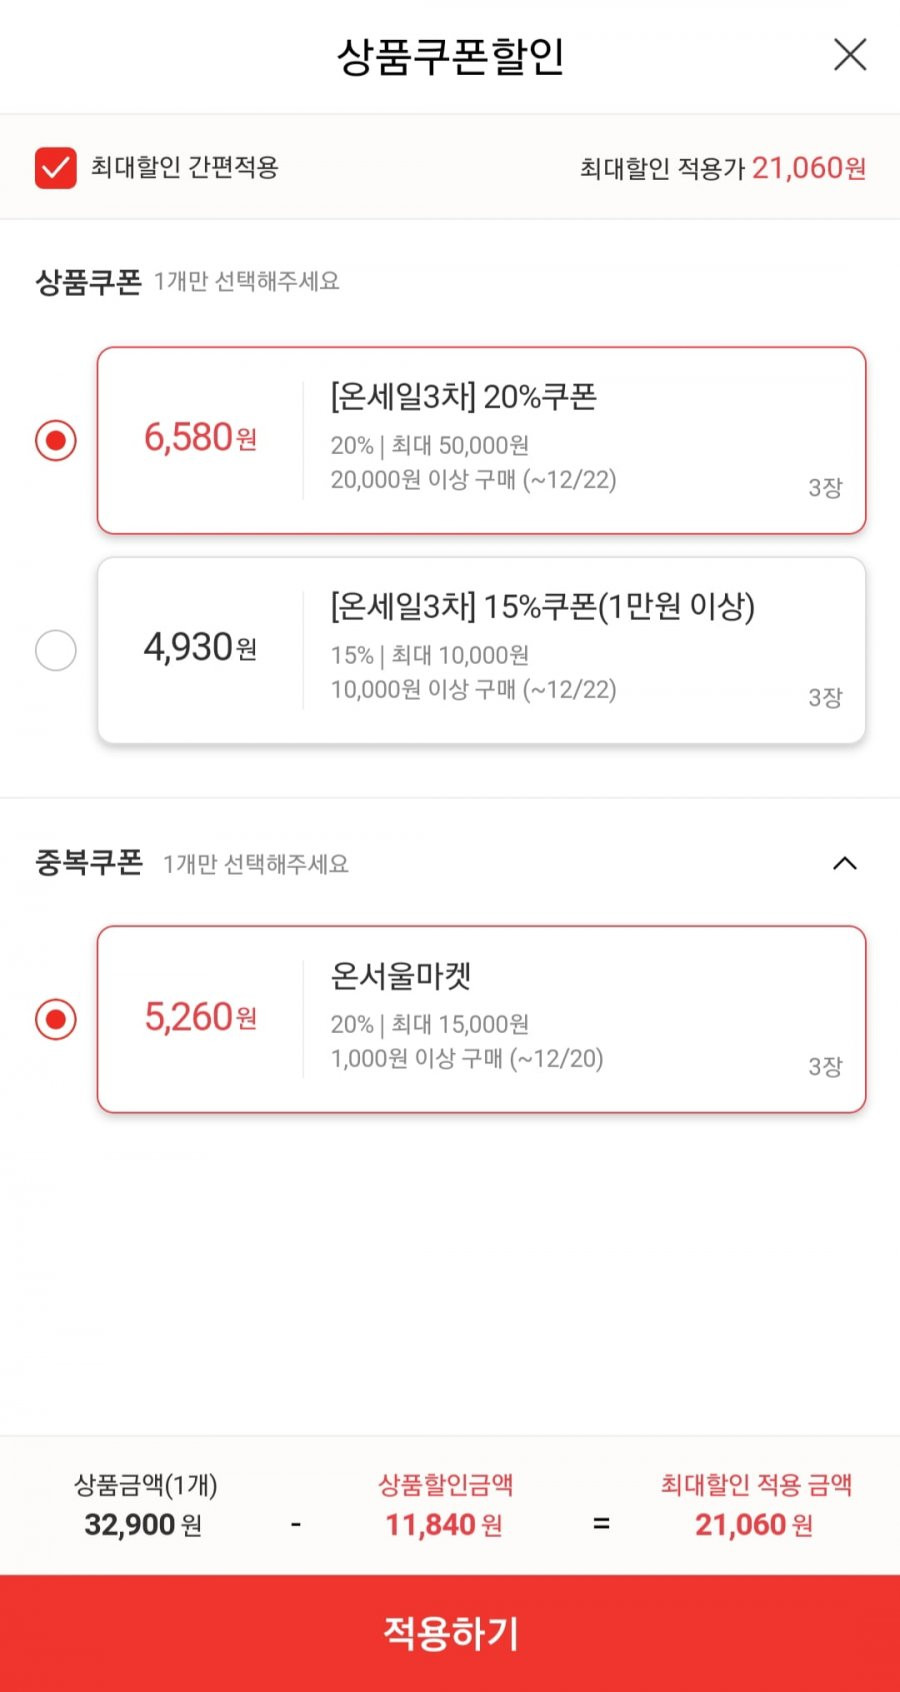Close the 상품쿠폰할인 dialog with X icon
900x1692 pixels.
coord(850,55)
